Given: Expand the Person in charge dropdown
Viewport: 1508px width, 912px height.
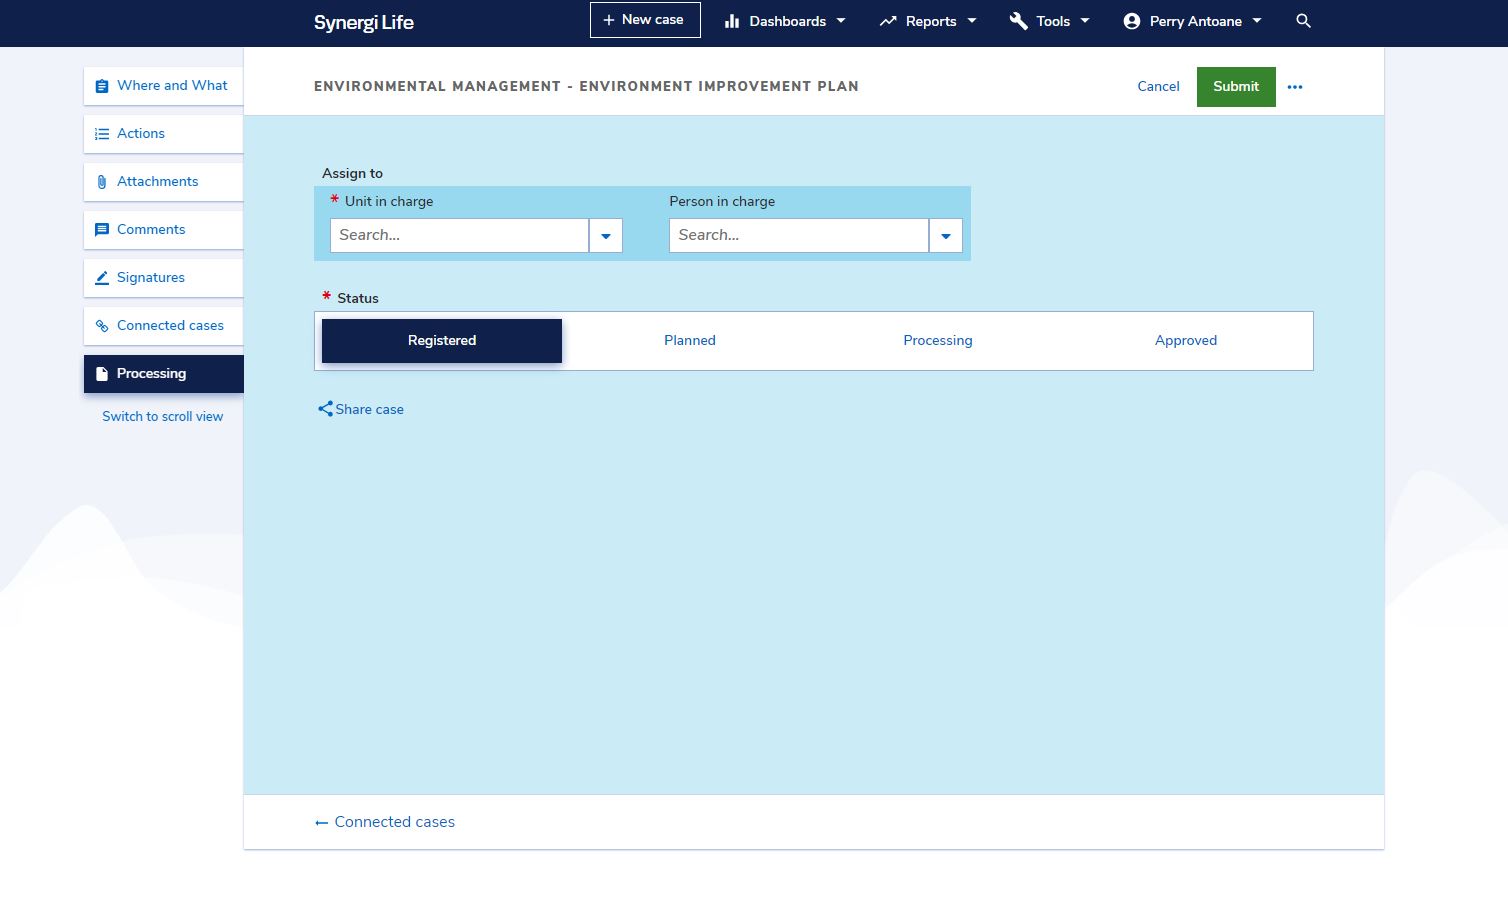Looking at the screenshot, I should pos(945,235).
